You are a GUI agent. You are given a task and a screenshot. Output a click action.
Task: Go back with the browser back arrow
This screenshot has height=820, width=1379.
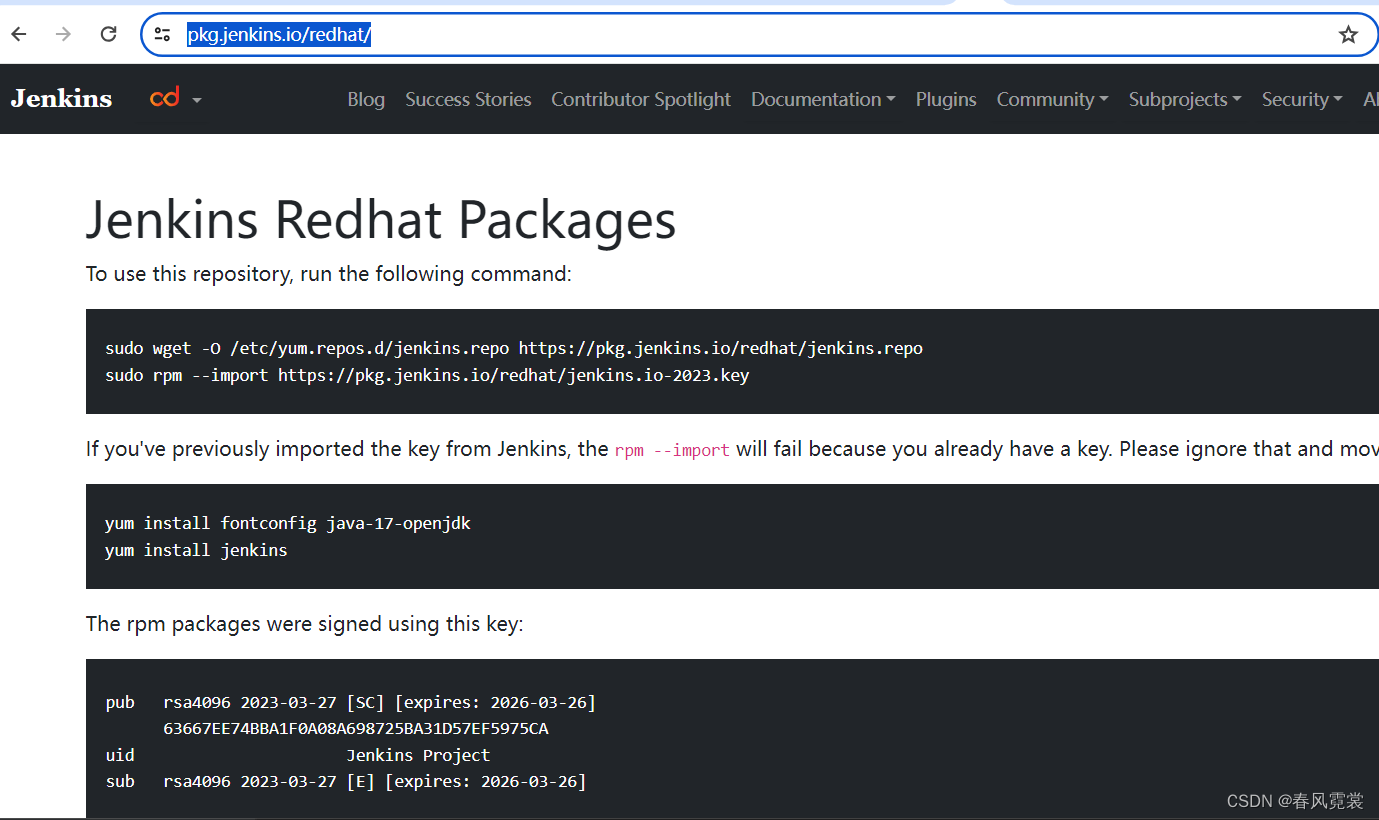(x=19, y=35)
